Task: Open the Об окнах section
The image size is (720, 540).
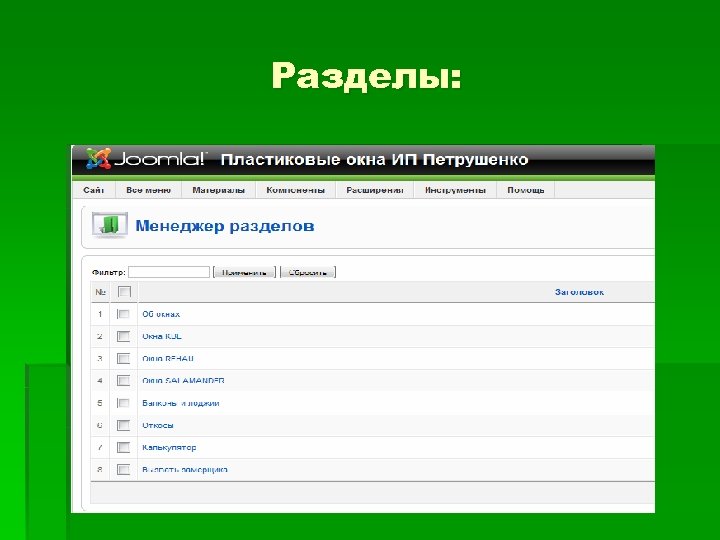Action: point(161,314)
